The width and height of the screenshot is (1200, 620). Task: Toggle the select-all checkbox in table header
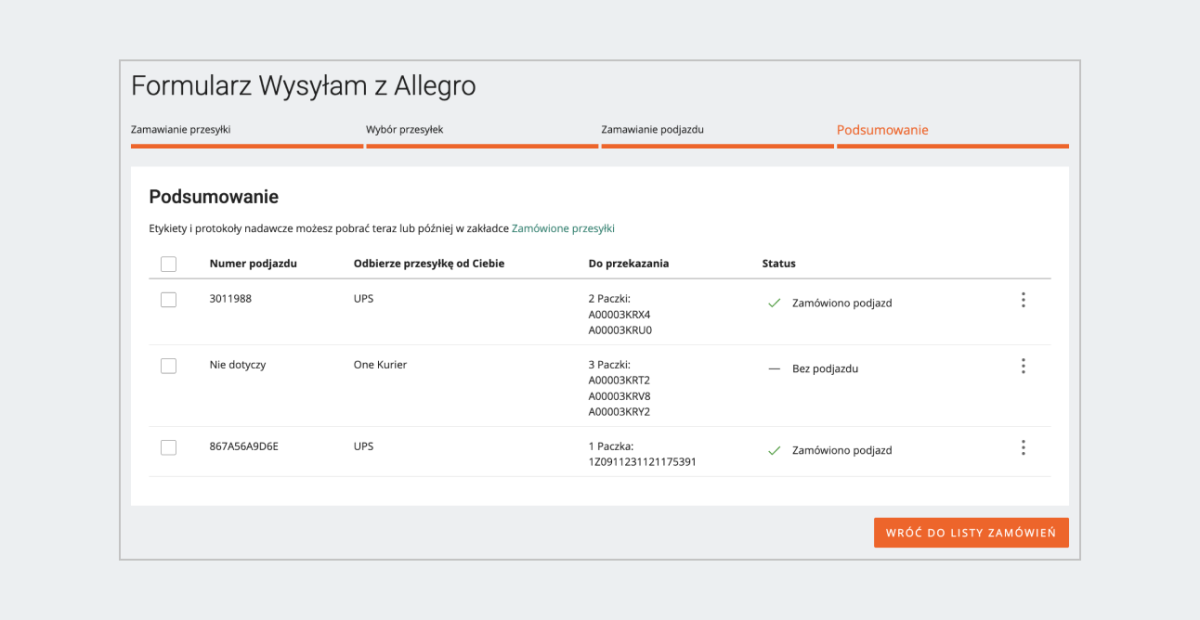pos(169,264)
